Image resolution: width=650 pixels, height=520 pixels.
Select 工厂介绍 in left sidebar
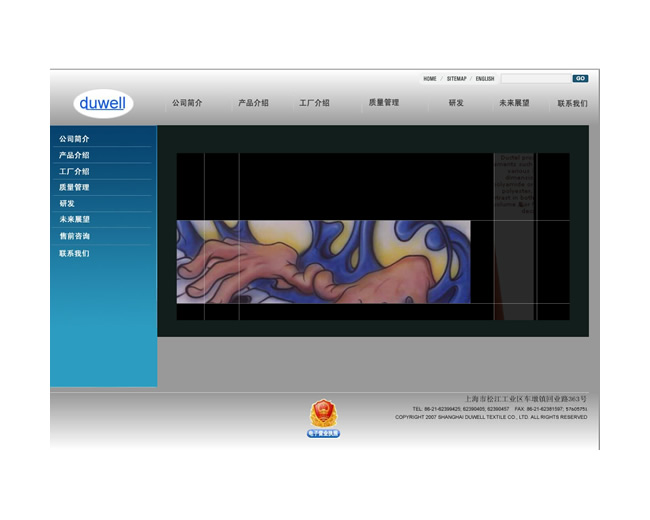[74, 171]
